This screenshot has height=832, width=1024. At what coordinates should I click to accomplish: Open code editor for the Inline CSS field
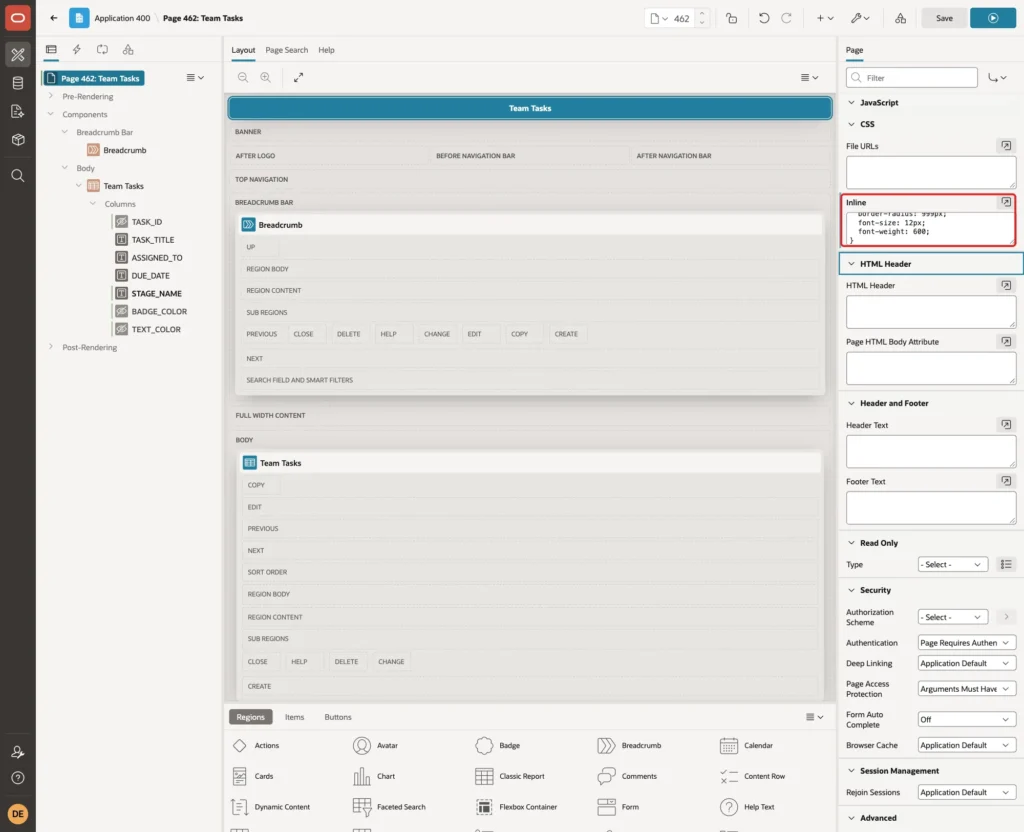1006,202
